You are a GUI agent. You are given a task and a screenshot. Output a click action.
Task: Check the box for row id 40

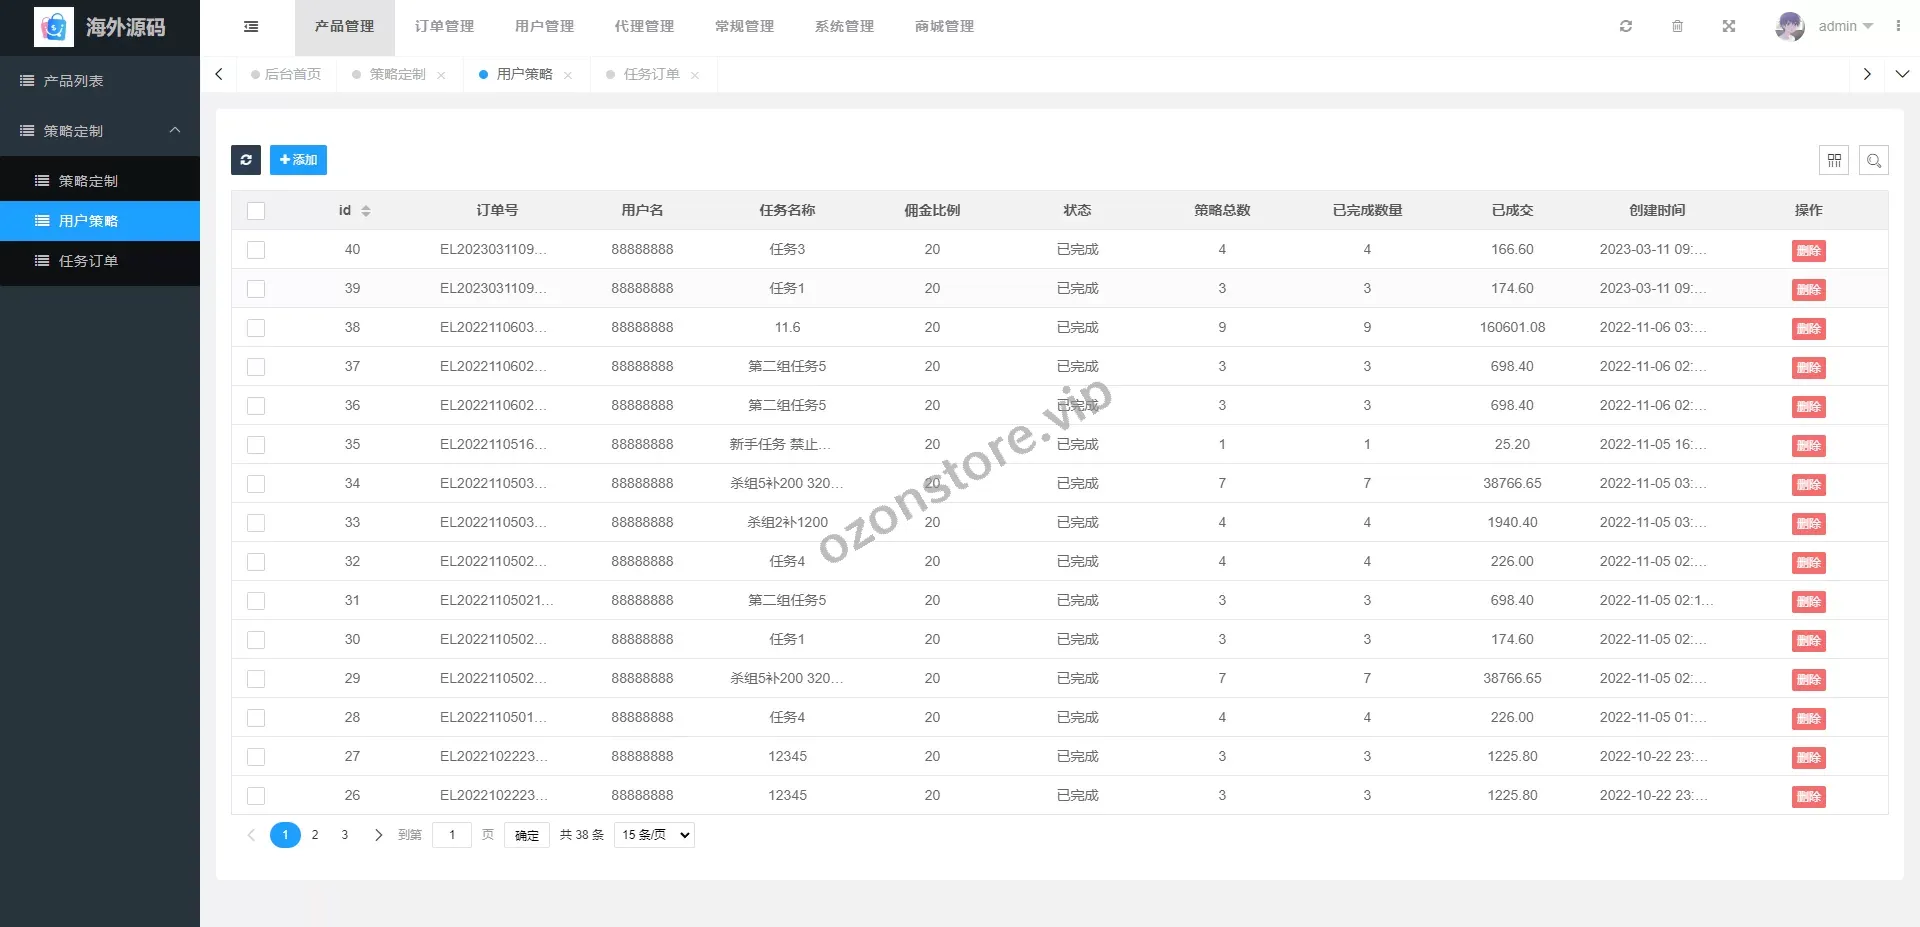pos(256,250)
